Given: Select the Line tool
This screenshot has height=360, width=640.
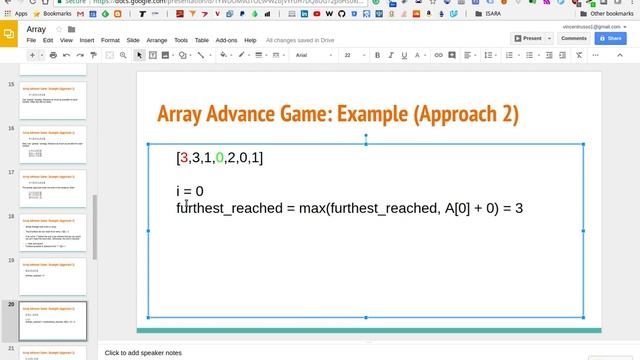Looking at the screenshot, I should 201,55.
